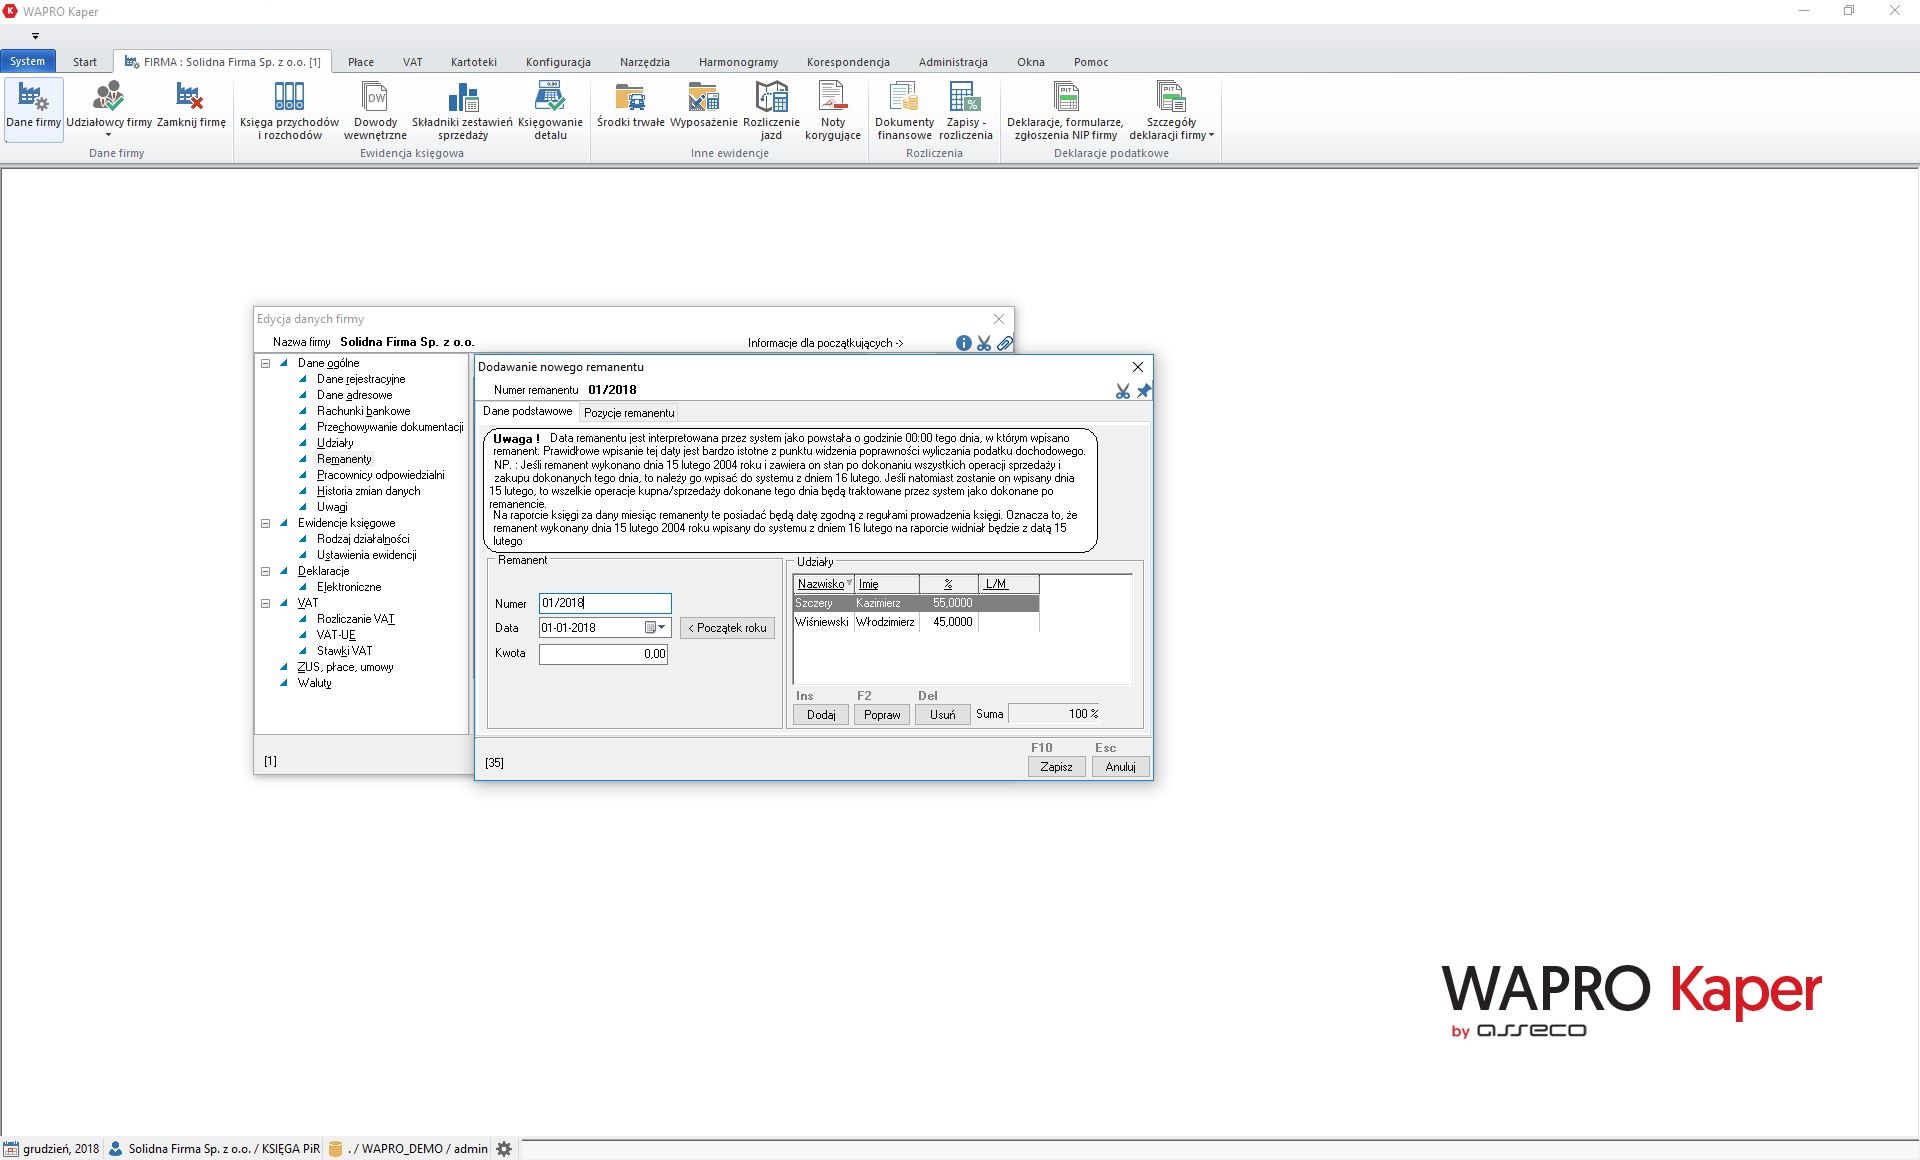This screenshot has width=1920, height=1160.
Task: Click calendar icon beside grudzień, 2018
Action: pos(11,1149)
